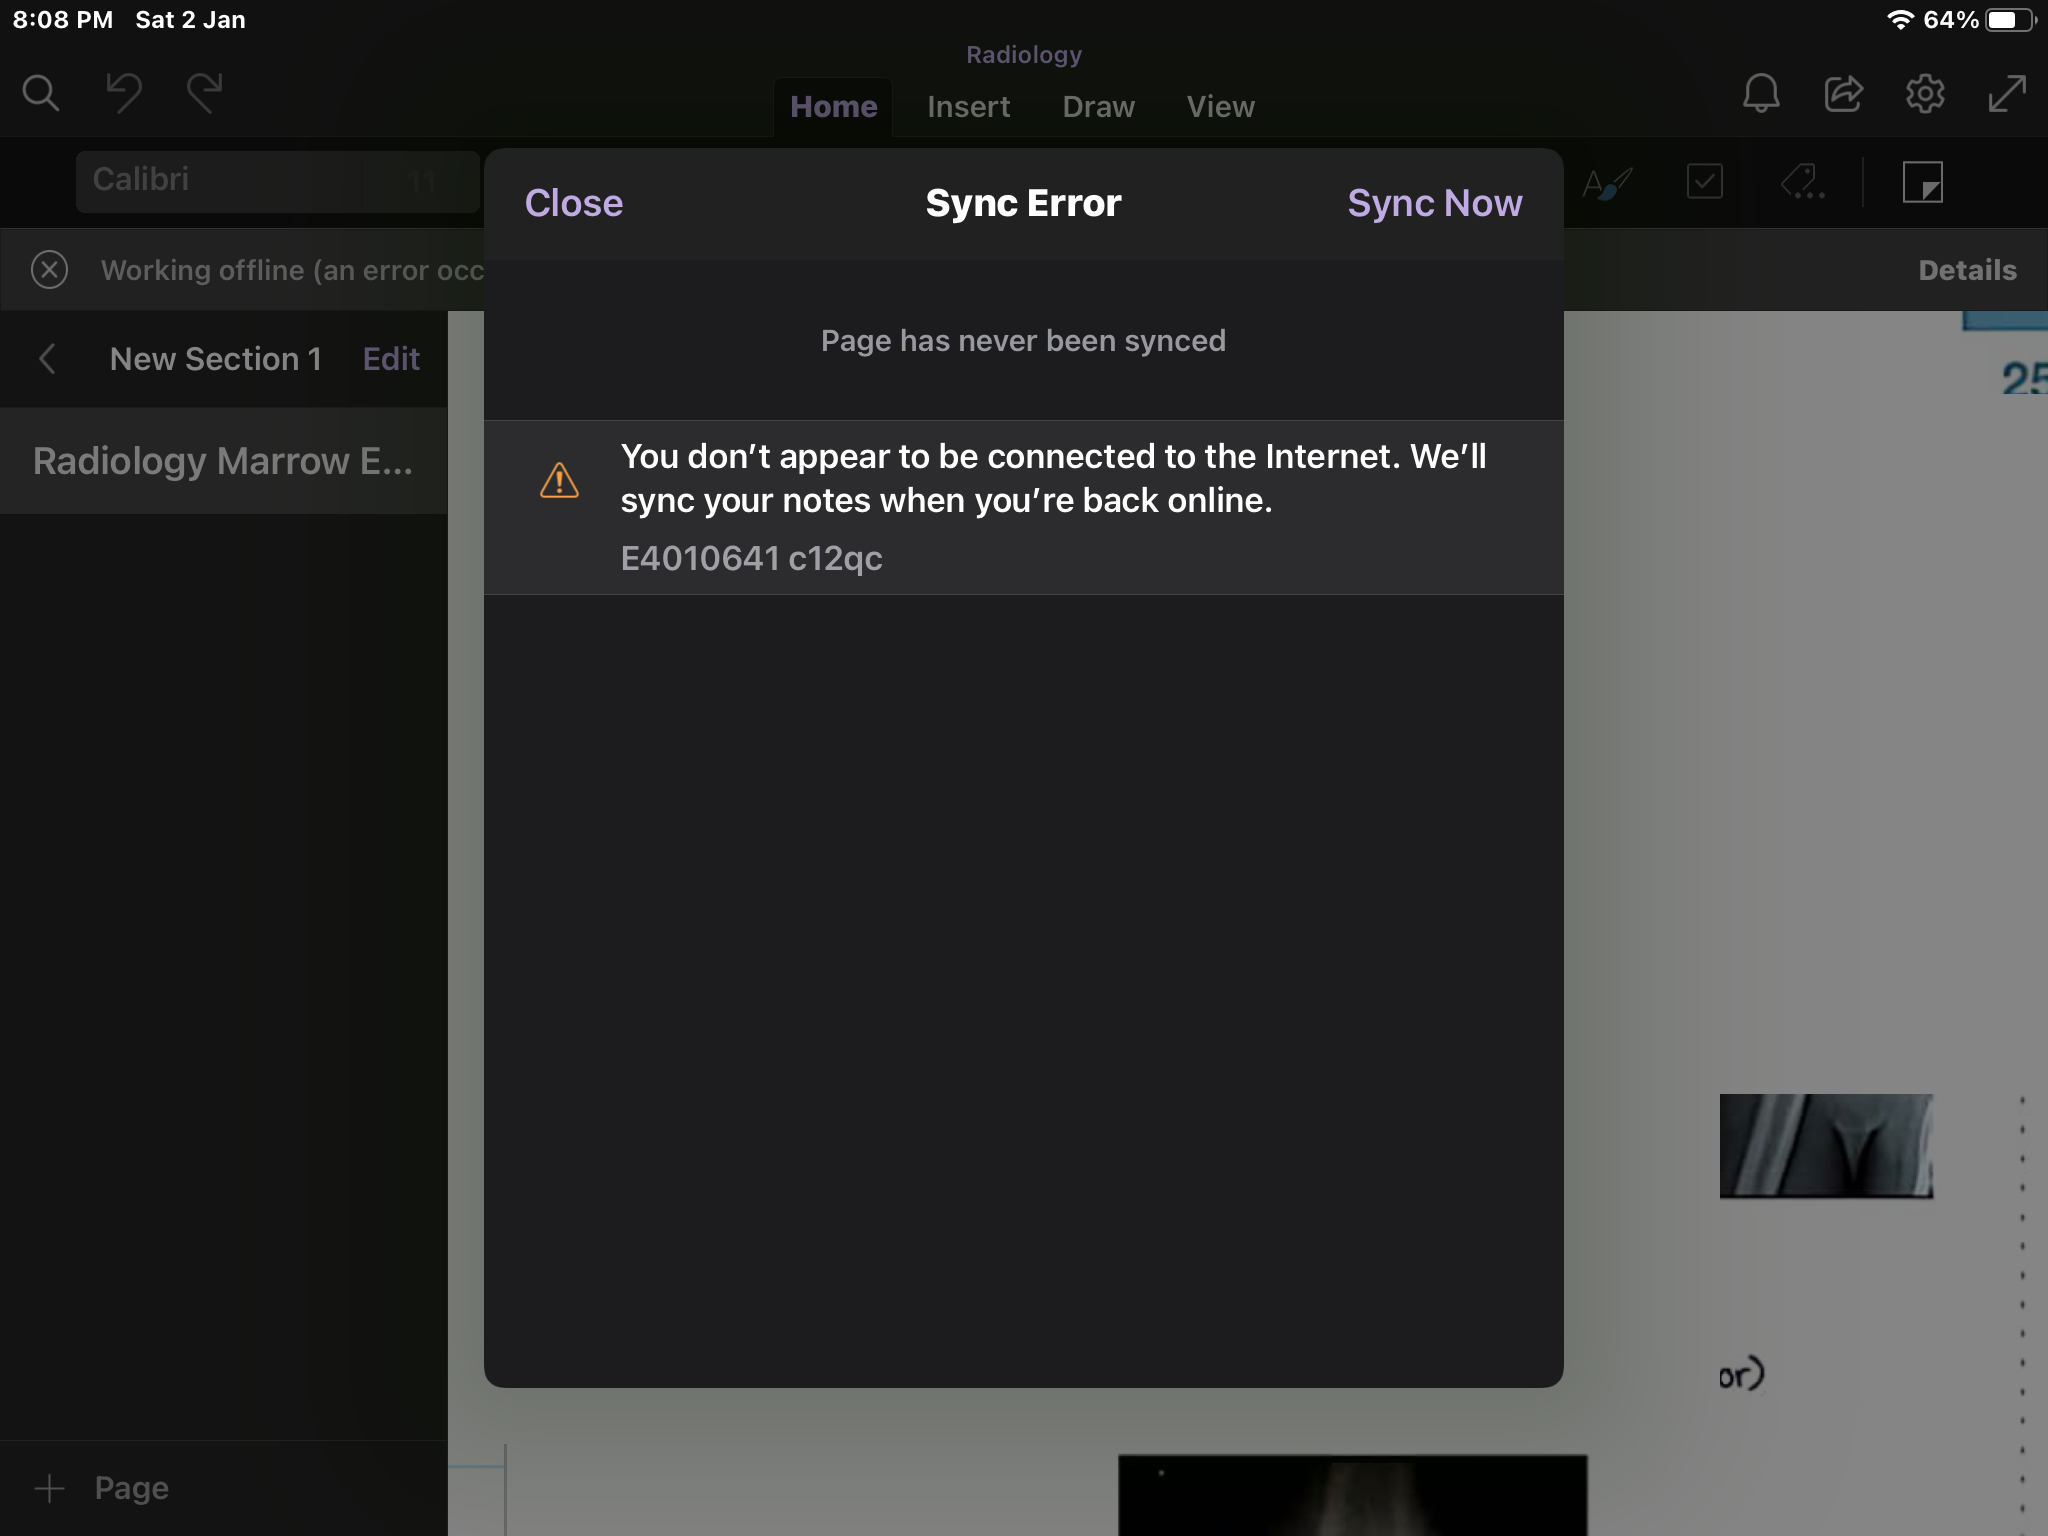
Task: Open the text styles brush icon
Action: coord(1608,183)
